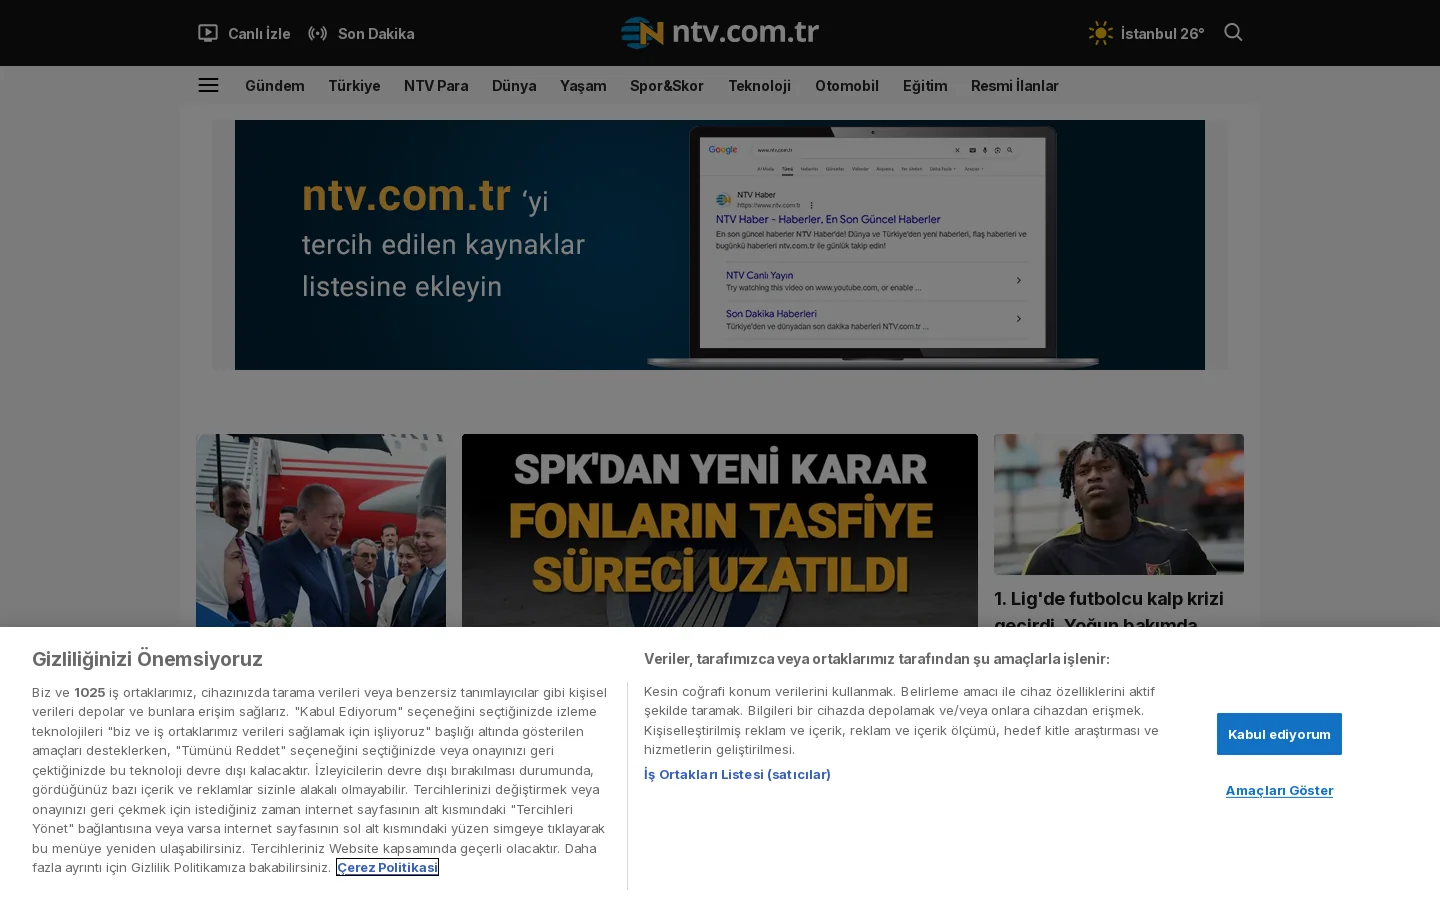
Task: Click the Son Dakika broadcast icon
Action: (x=318, y=33)
